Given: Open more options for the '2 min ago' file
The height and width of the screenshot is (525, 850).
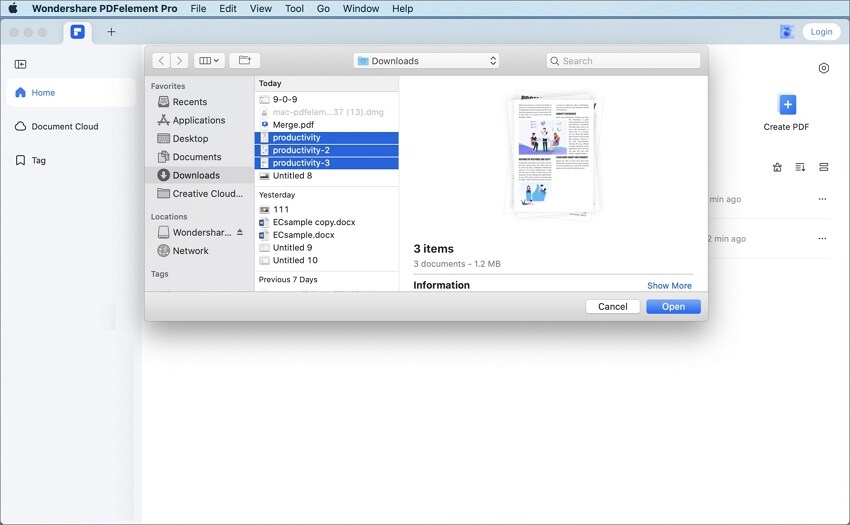Looking at the screenshot, I should click(822, 239).
